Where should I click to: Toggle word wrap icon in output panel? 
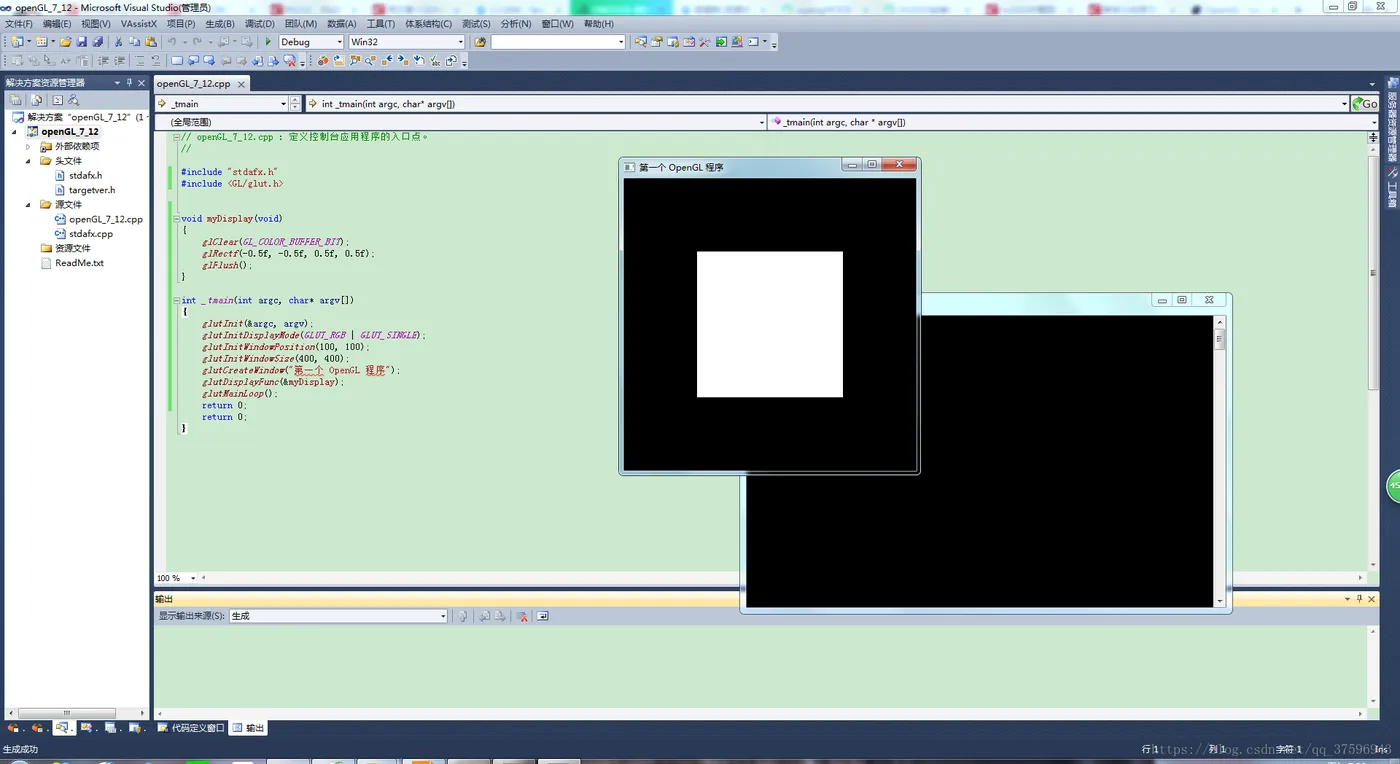click(543, 616)
